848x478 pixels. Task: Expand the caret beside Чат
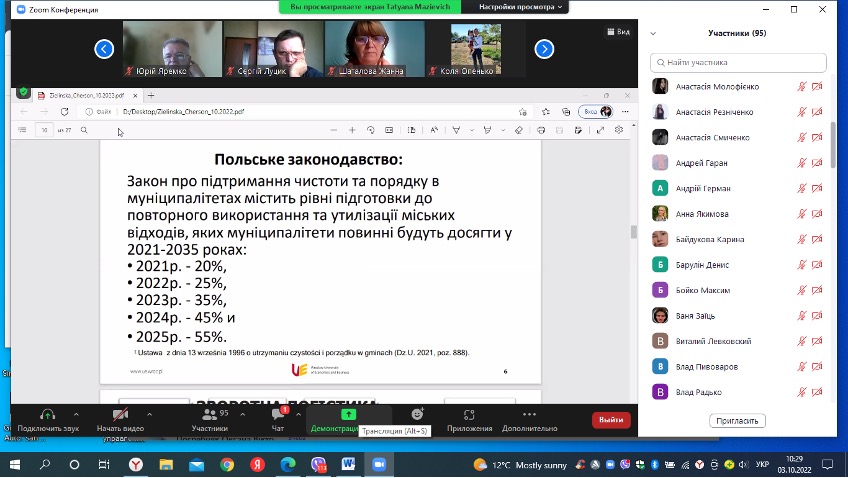[298, 415]
